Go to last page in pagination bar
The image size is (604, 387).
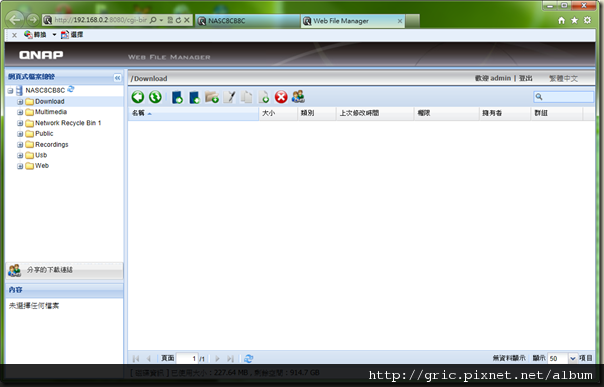coord(230,359)
